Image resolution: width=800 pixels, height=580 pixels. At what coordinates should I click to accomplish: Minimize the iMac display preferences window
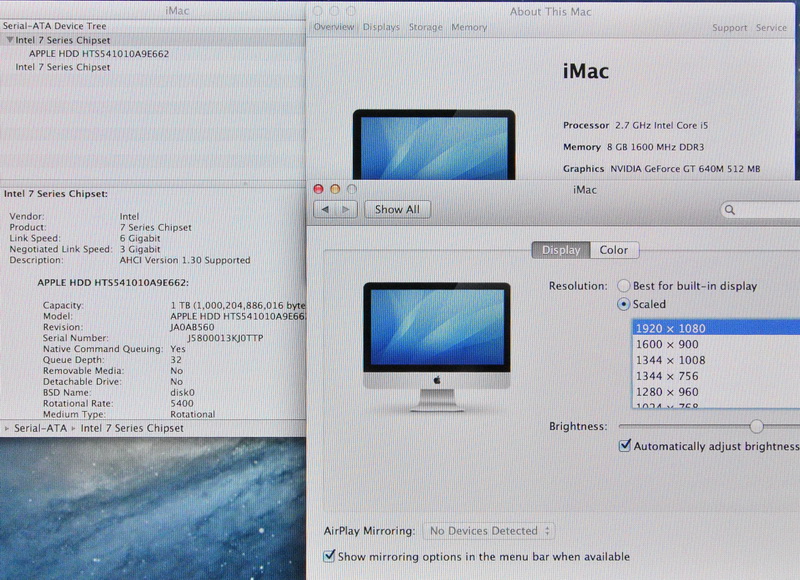point(335,189)
